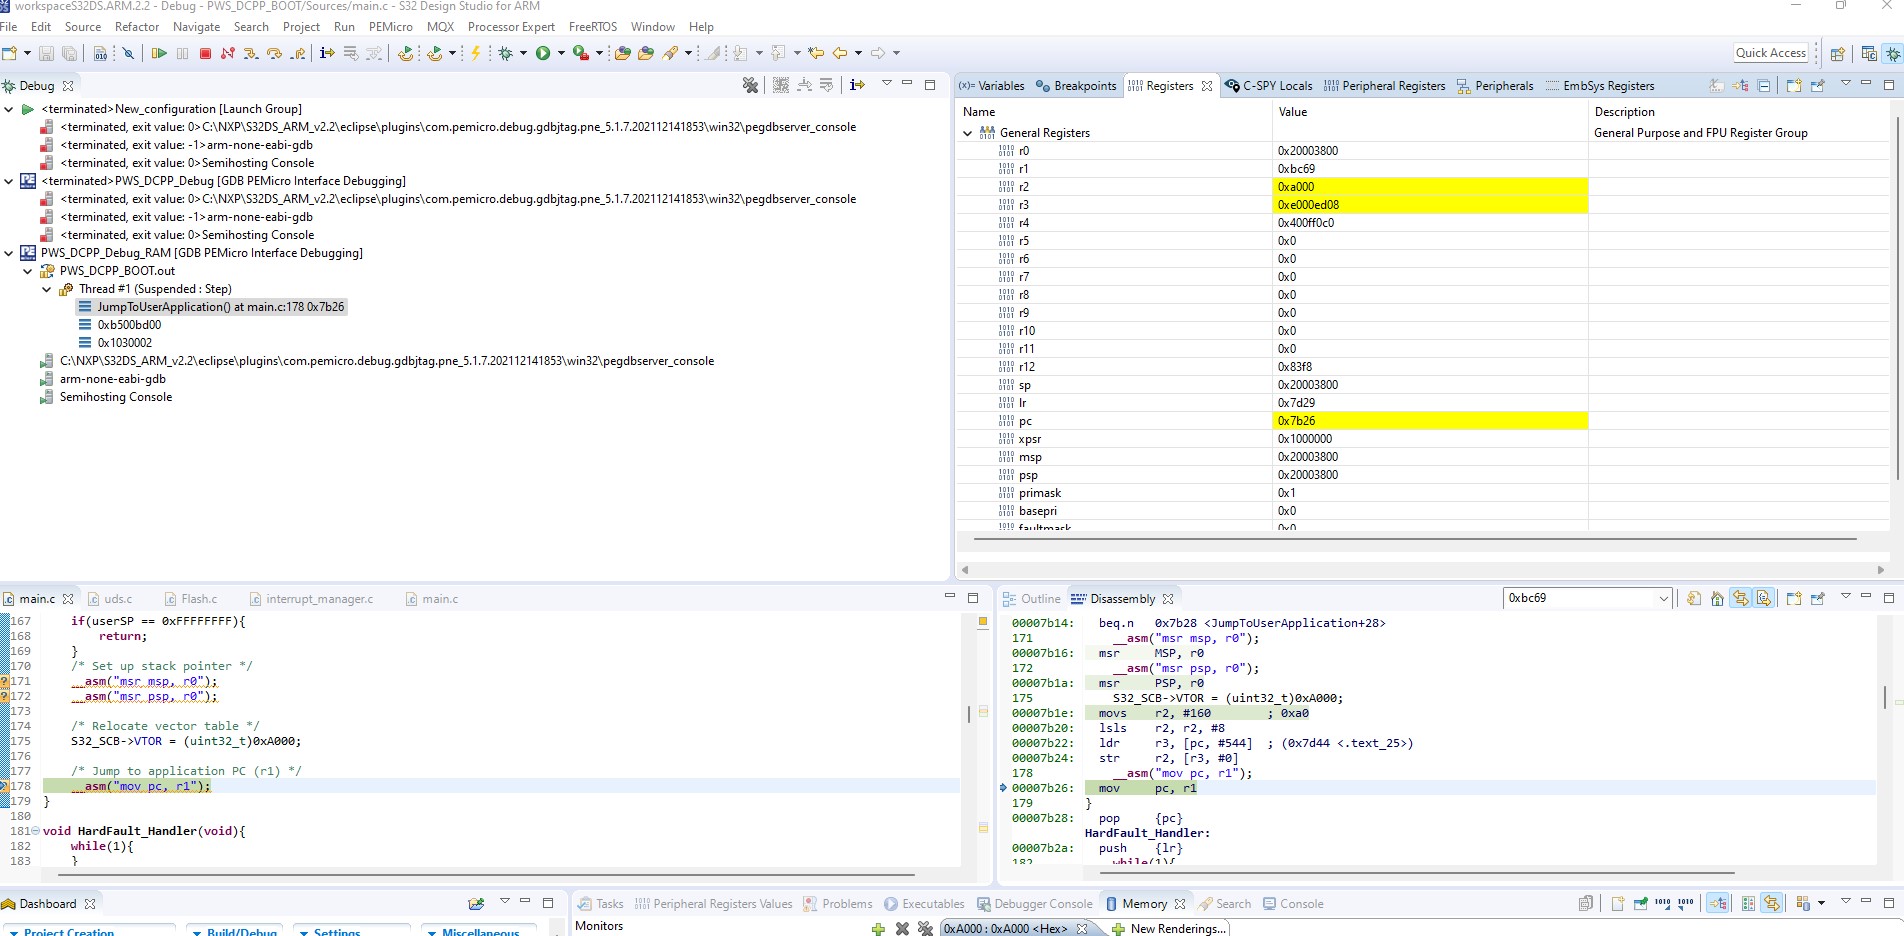
Task: Toggle Link with Active Debug Context
Action: [1741, 598]
